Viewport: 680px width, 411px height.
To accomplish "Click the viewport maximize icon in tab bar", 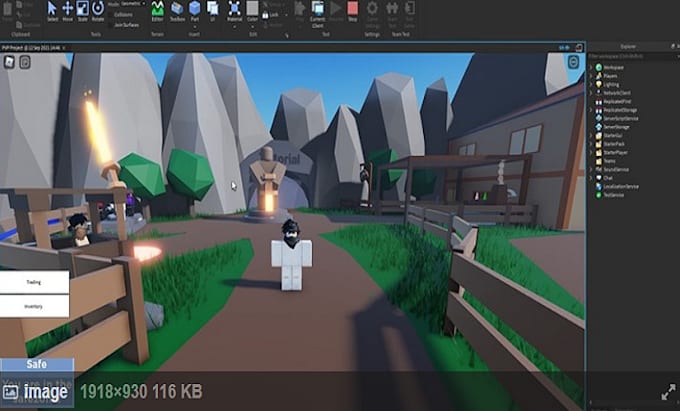I will 579,47.
